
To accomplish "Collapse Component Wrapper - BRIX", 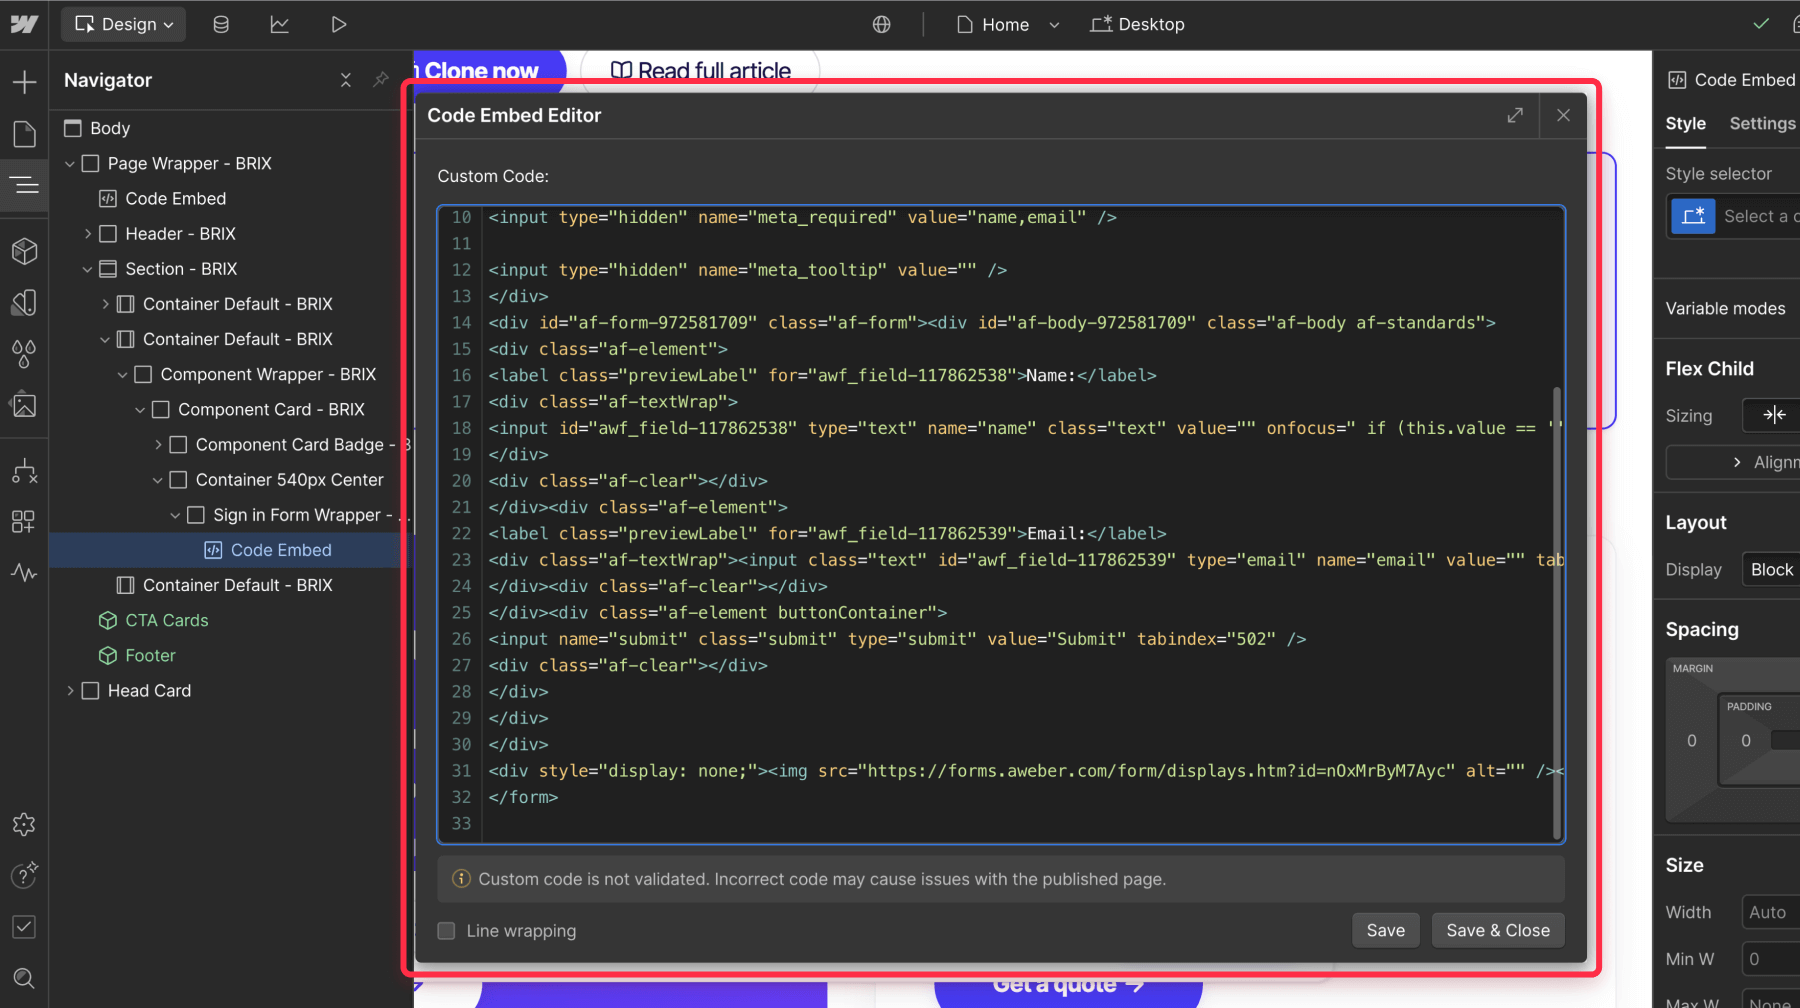I will click(123, 374).
